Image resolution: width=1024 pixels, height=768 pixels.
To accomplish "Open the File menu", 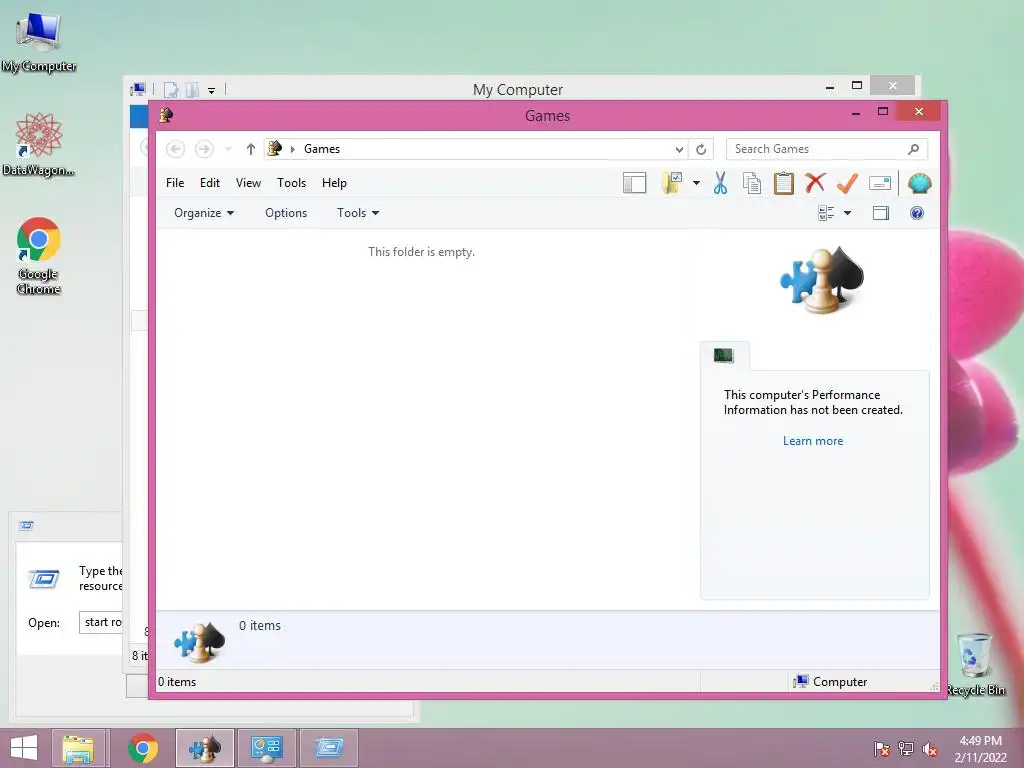I will pyautogui.click(x=175, y=183).
